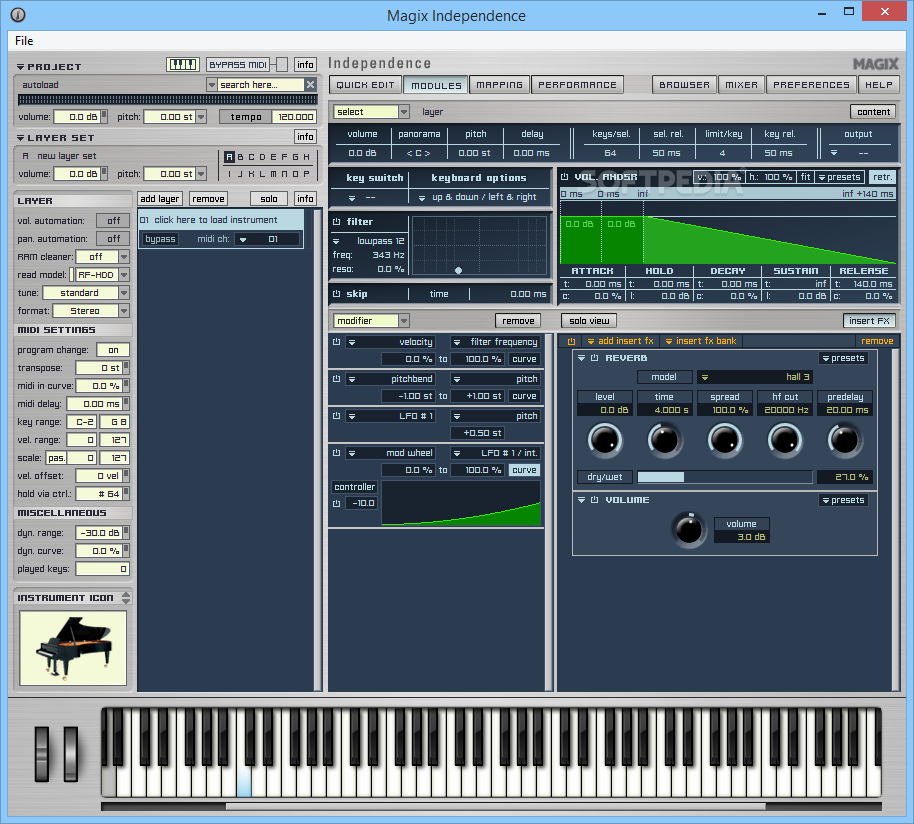Toggle program change on button
The image size is (914, 824).
(x=113, y=350)
